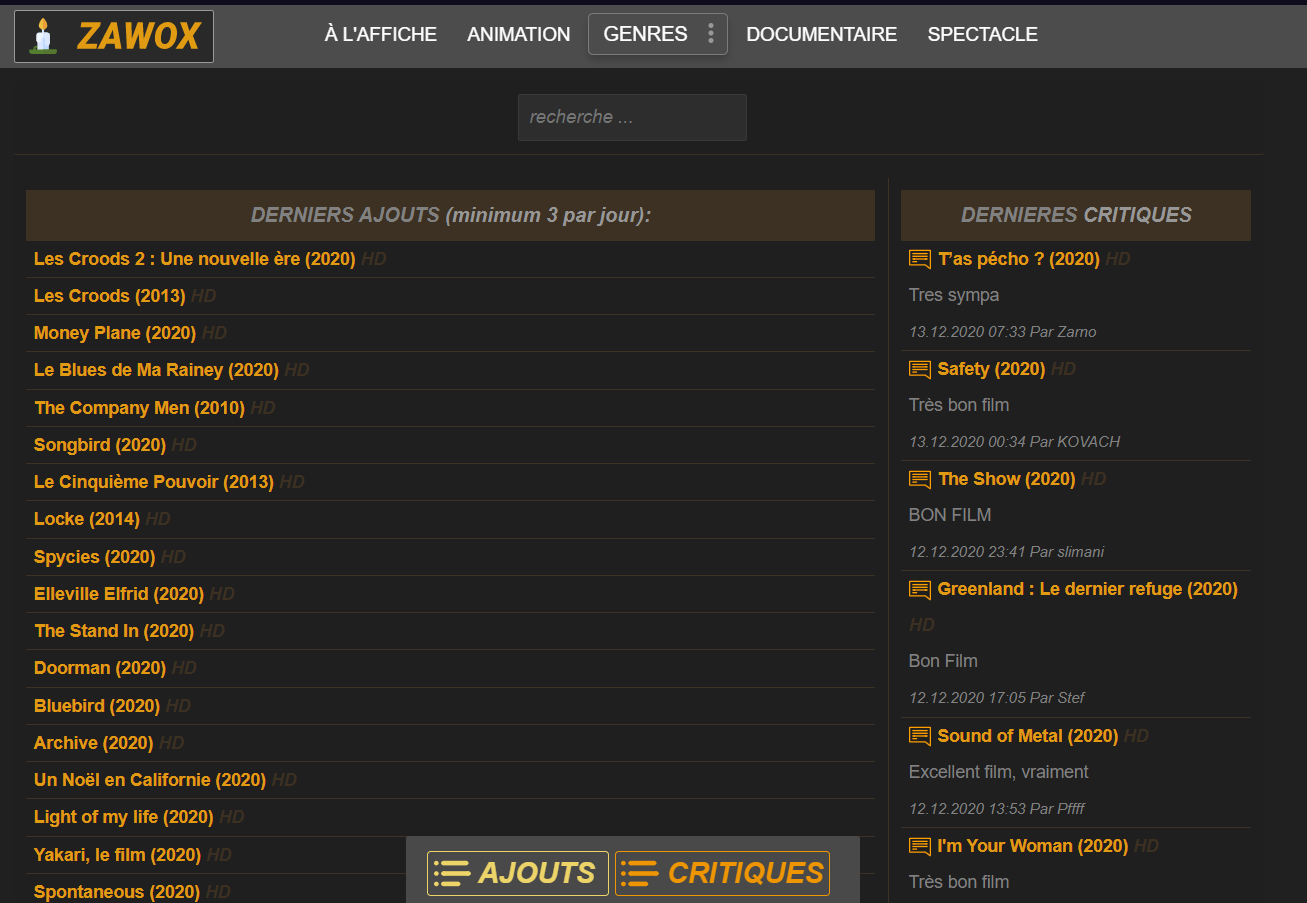Screen dimensions: 1307x903
Task: Go to the ANIMATION section
Action: pos(519,34)
